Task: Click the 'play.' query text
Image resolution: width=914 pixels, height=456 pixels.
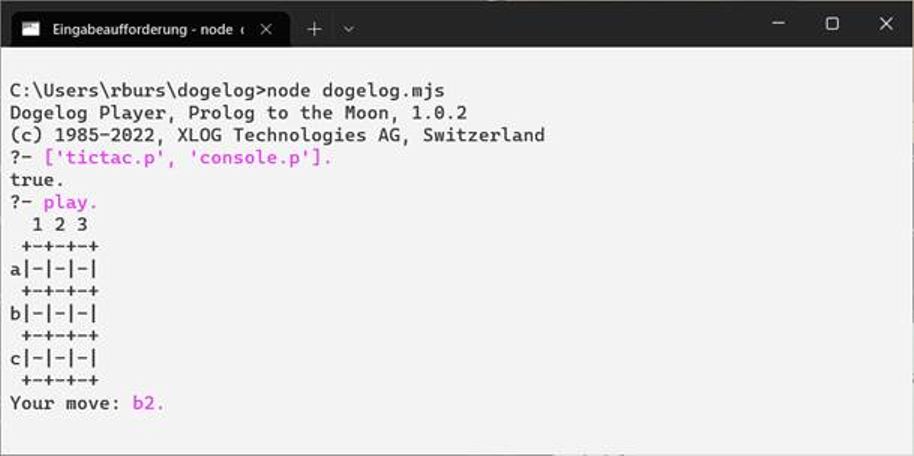Action: pos(71,203)
